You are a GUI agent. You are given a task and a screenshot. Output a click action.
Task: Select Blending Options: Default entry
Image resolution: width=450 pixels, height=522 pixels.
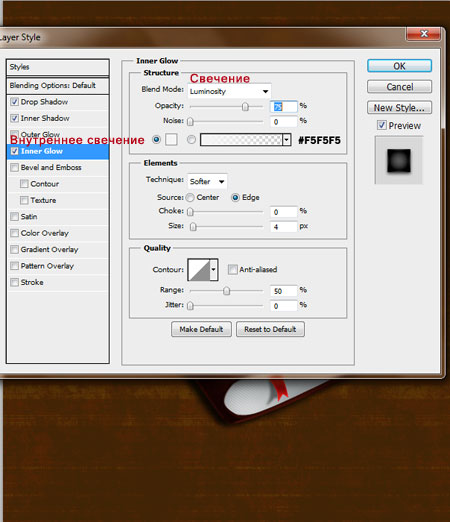pyautogui.click(x=58, y=86)
